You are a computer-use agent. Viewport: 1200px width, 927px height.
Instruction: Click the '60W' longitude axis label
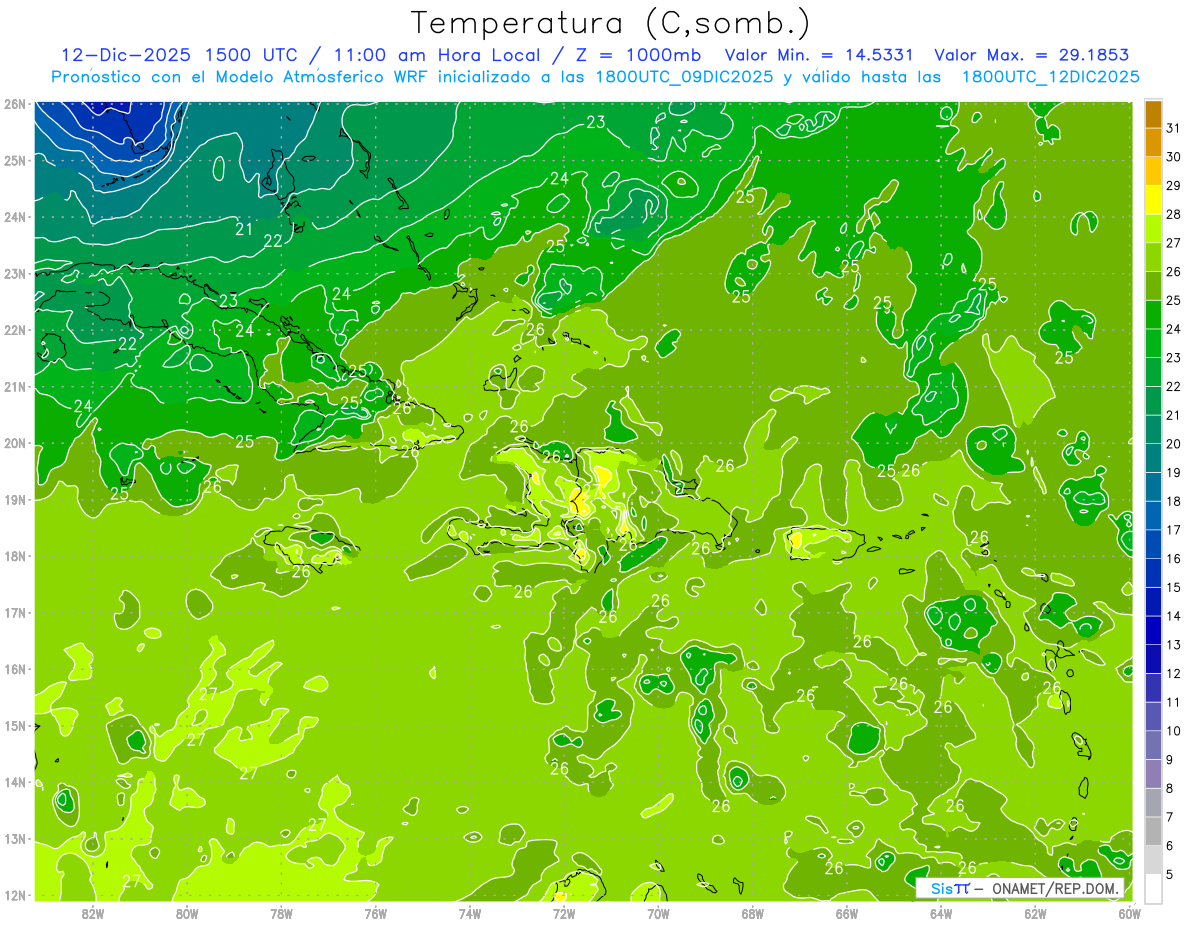1130,912
